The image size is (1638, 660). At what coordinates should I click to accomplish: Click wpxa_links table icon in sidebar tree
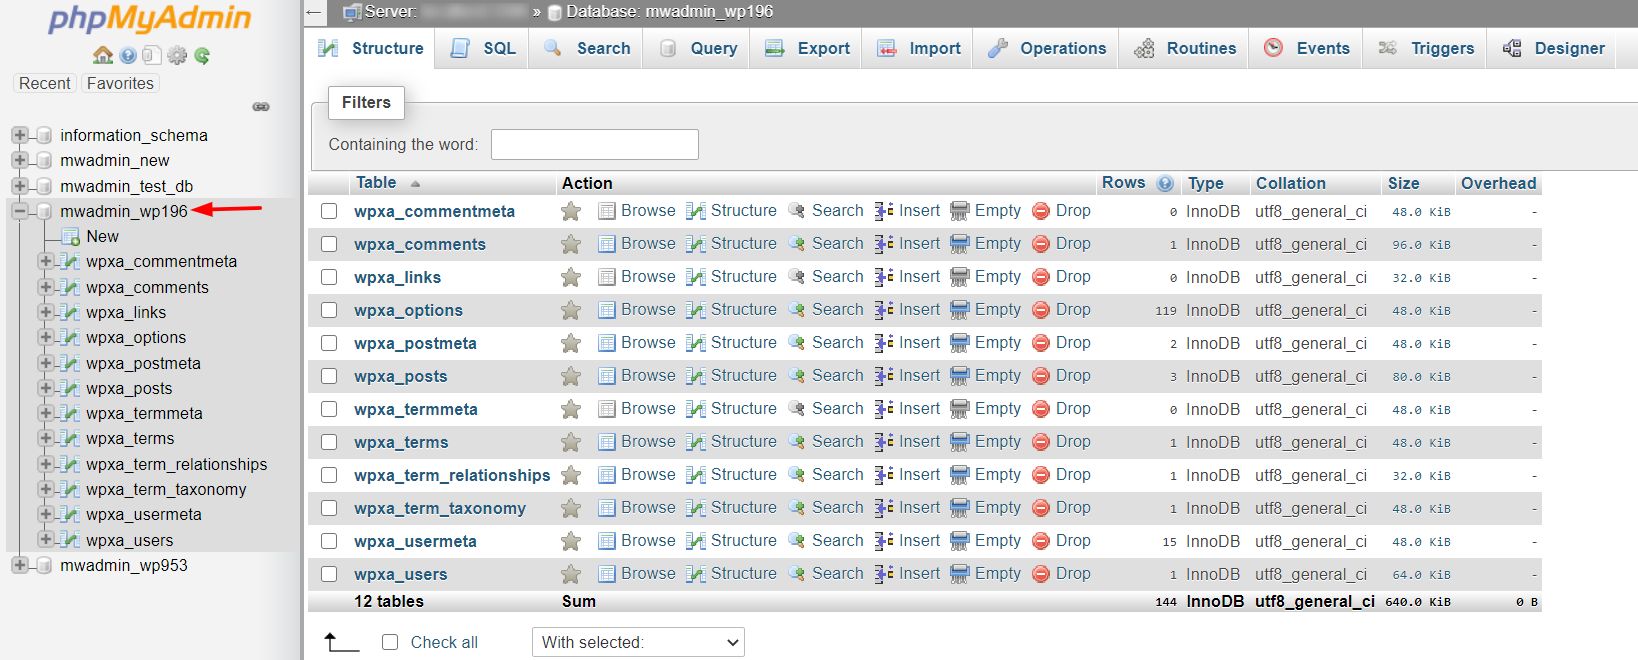(70, 312)
